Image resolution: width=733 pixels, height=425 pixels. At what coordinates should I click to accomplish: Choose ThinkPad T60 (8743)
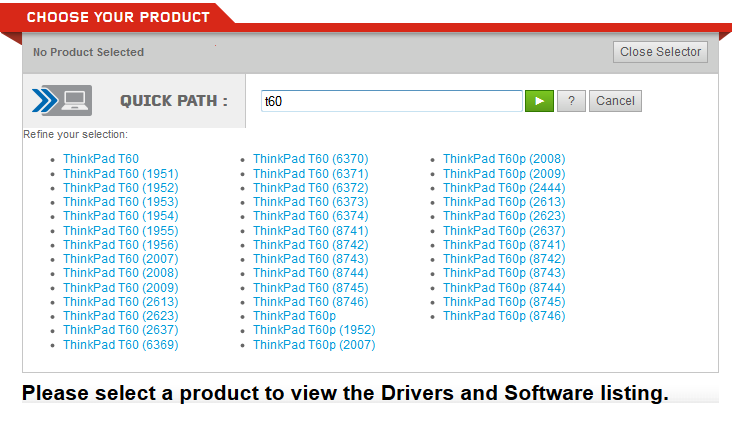(311, 259)
